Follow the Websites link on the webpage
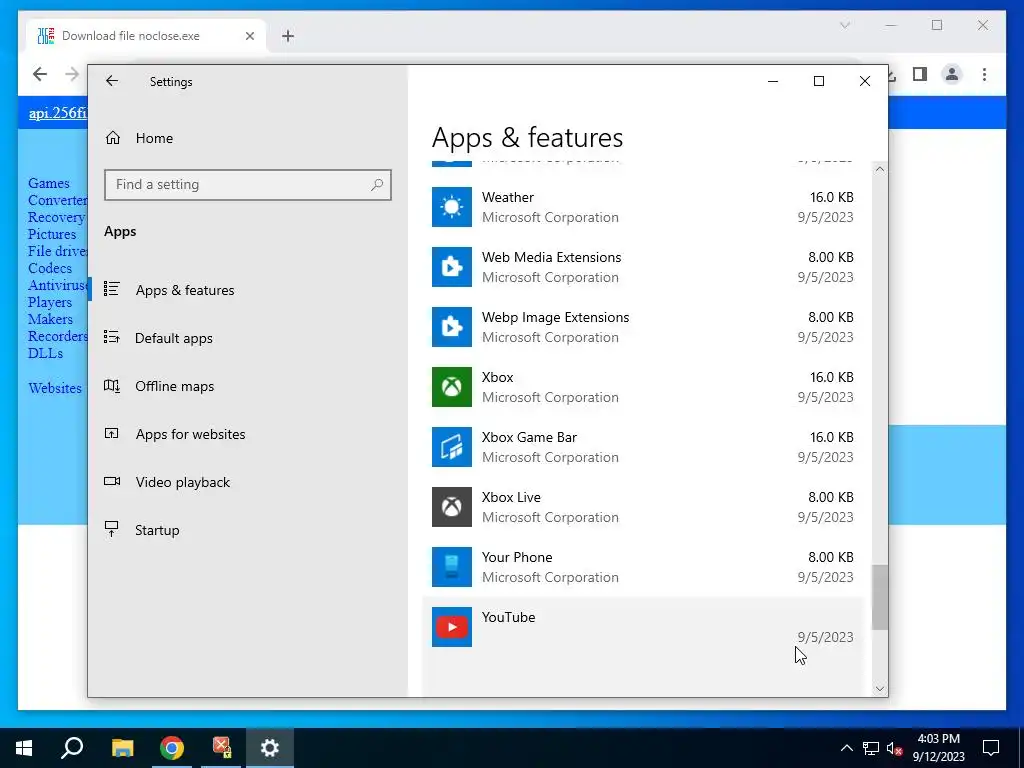Image resolution: width=1024 pixels, height=768 pixels. tap(55, 388)
